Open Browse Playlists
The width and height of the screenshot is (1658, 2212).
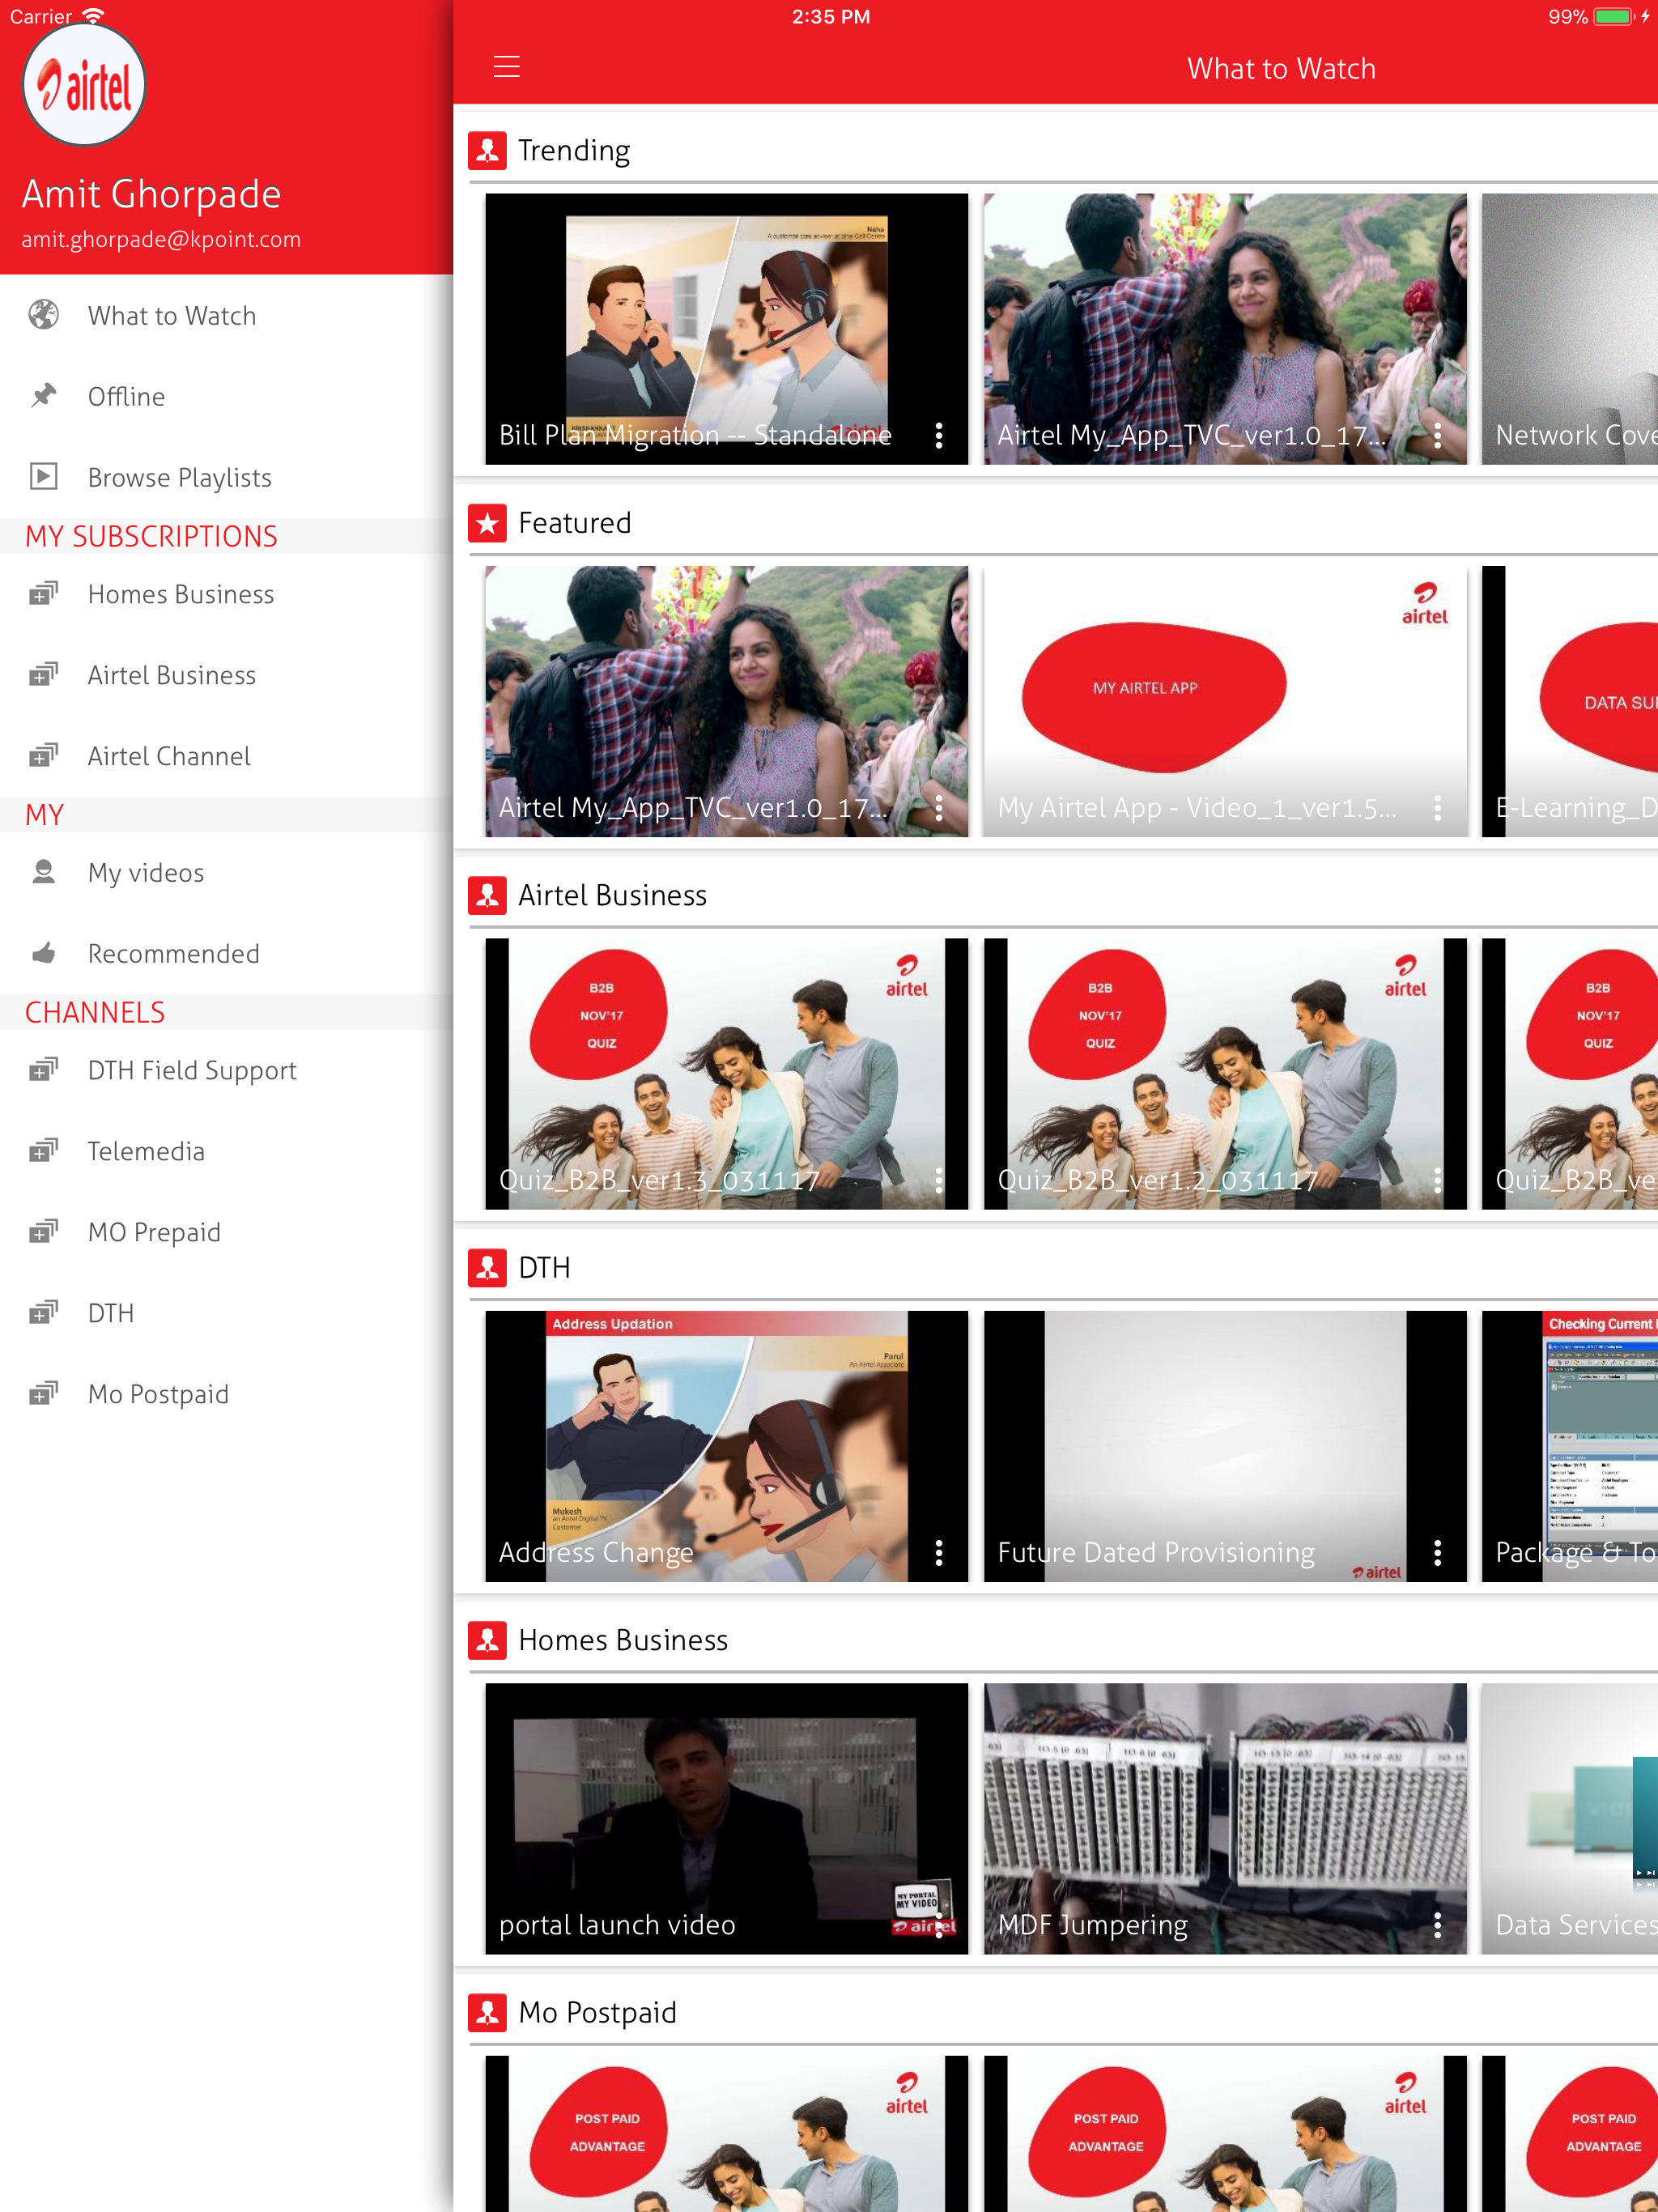click(226, 477)
